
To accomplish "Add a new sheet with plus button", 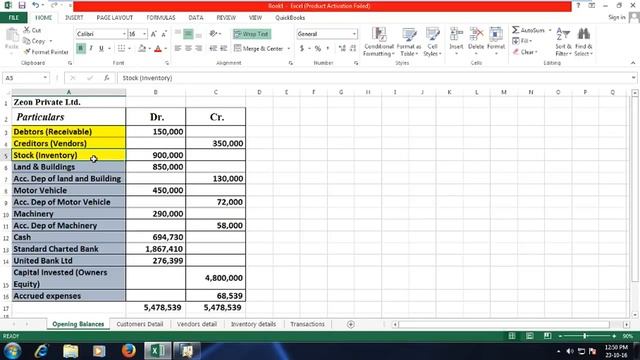I will tap(350, 324).
